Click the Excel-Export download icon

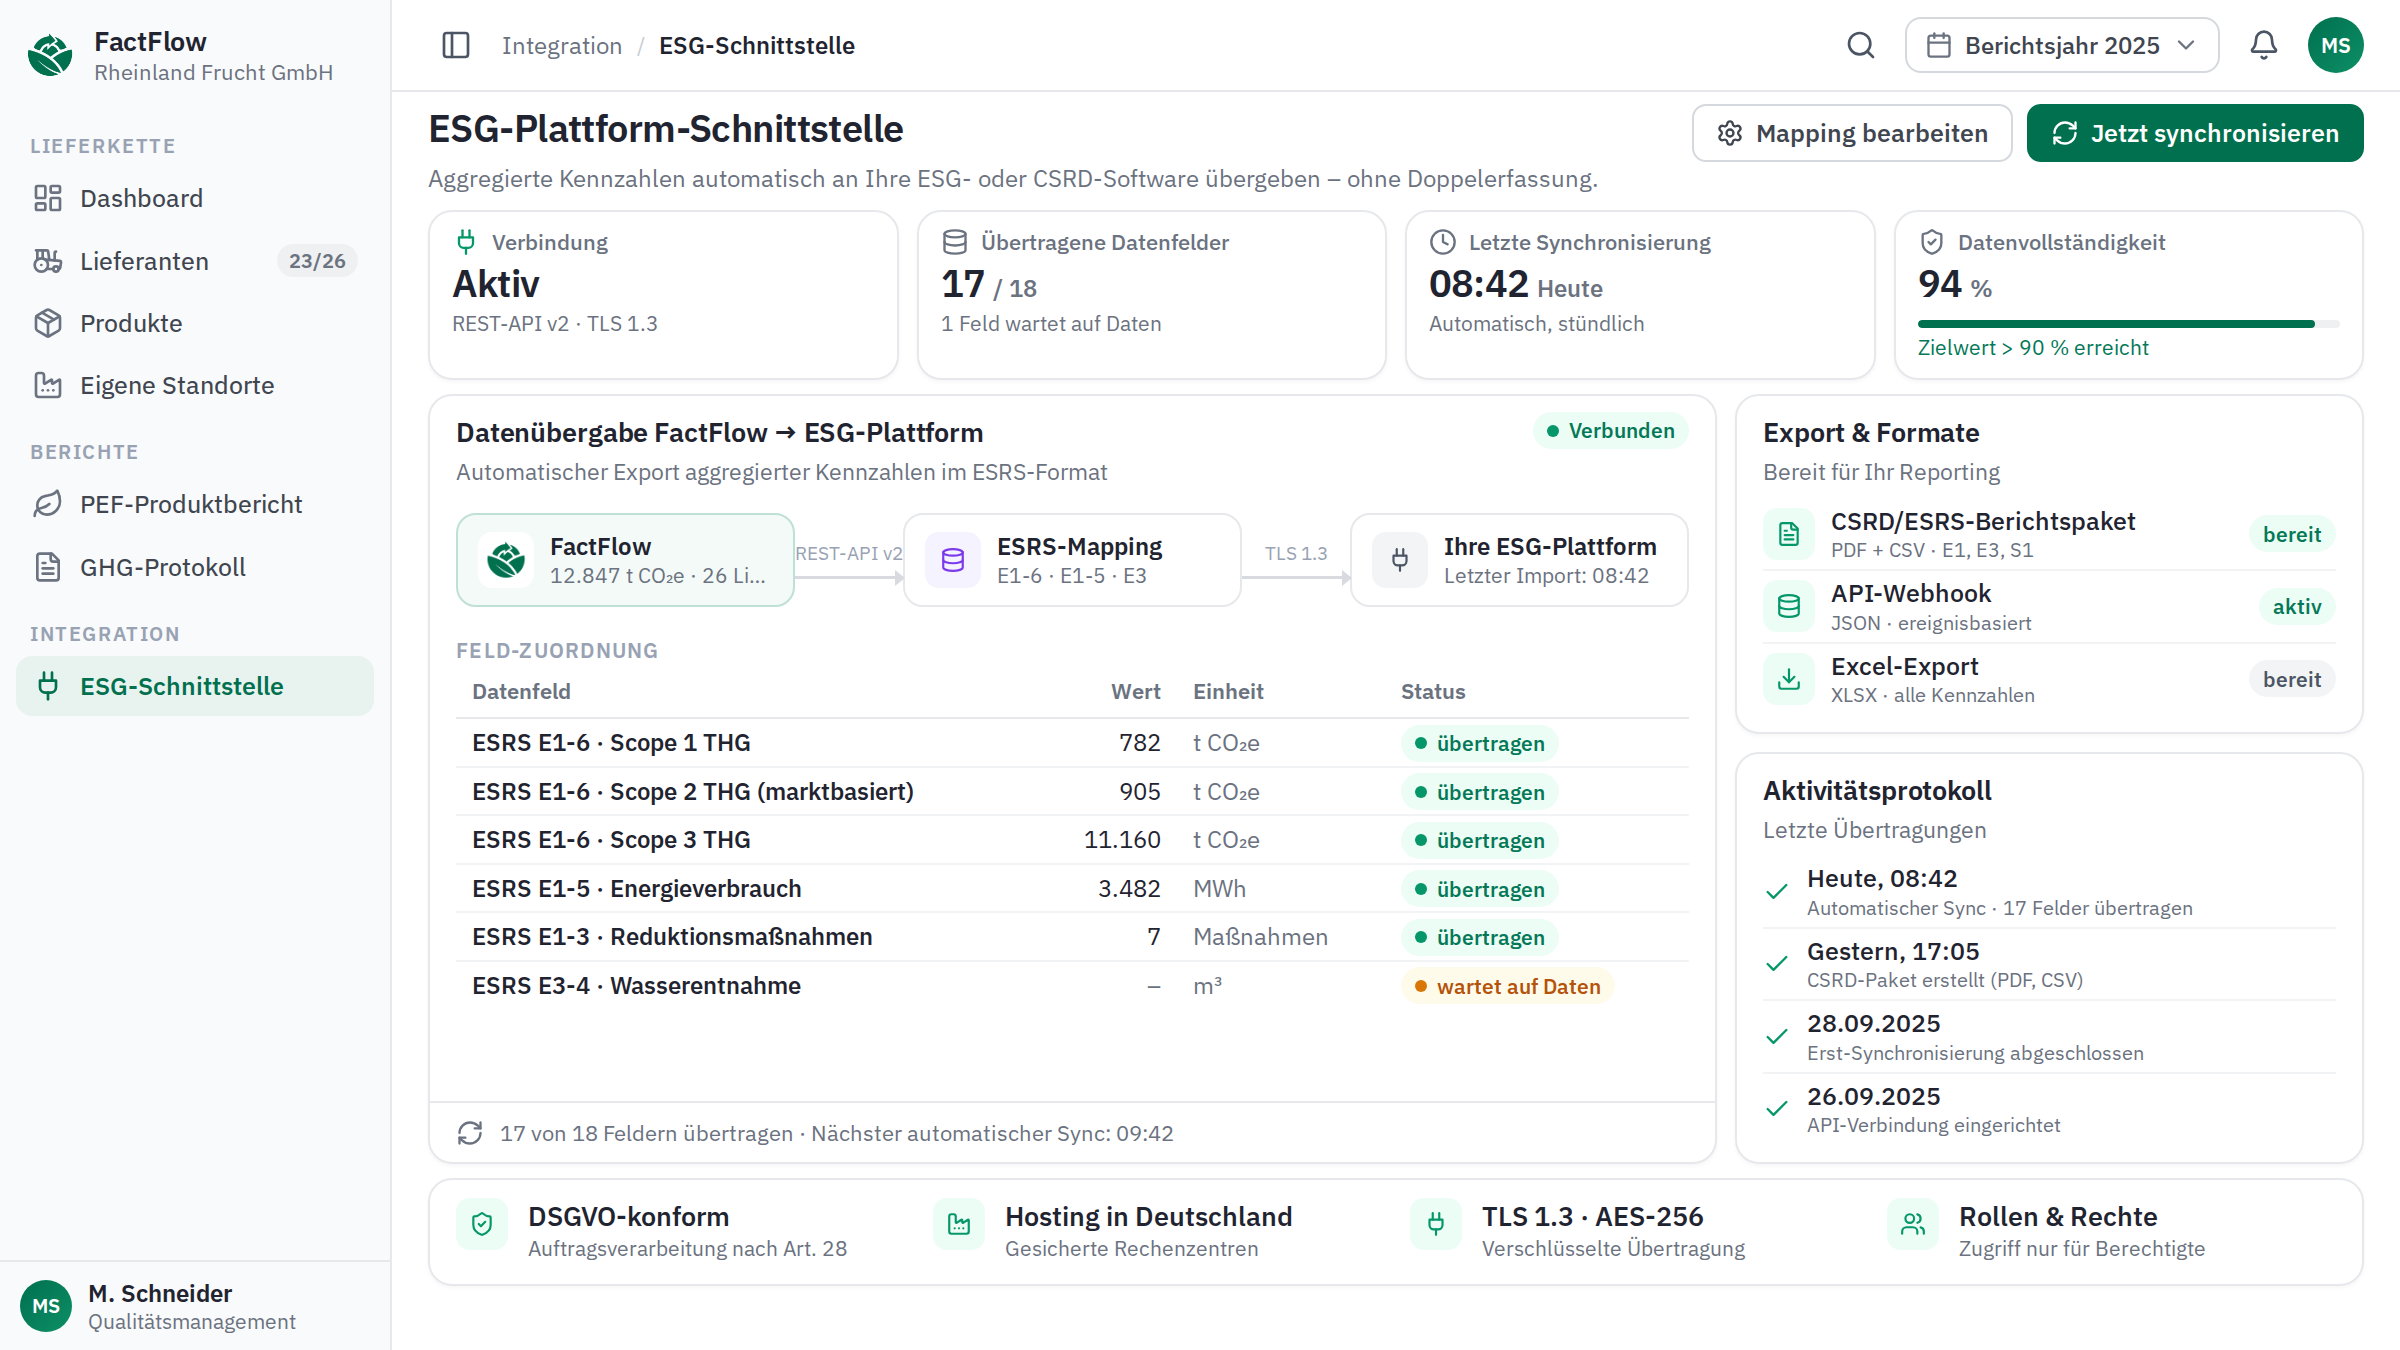click(x=1789, y=679)
